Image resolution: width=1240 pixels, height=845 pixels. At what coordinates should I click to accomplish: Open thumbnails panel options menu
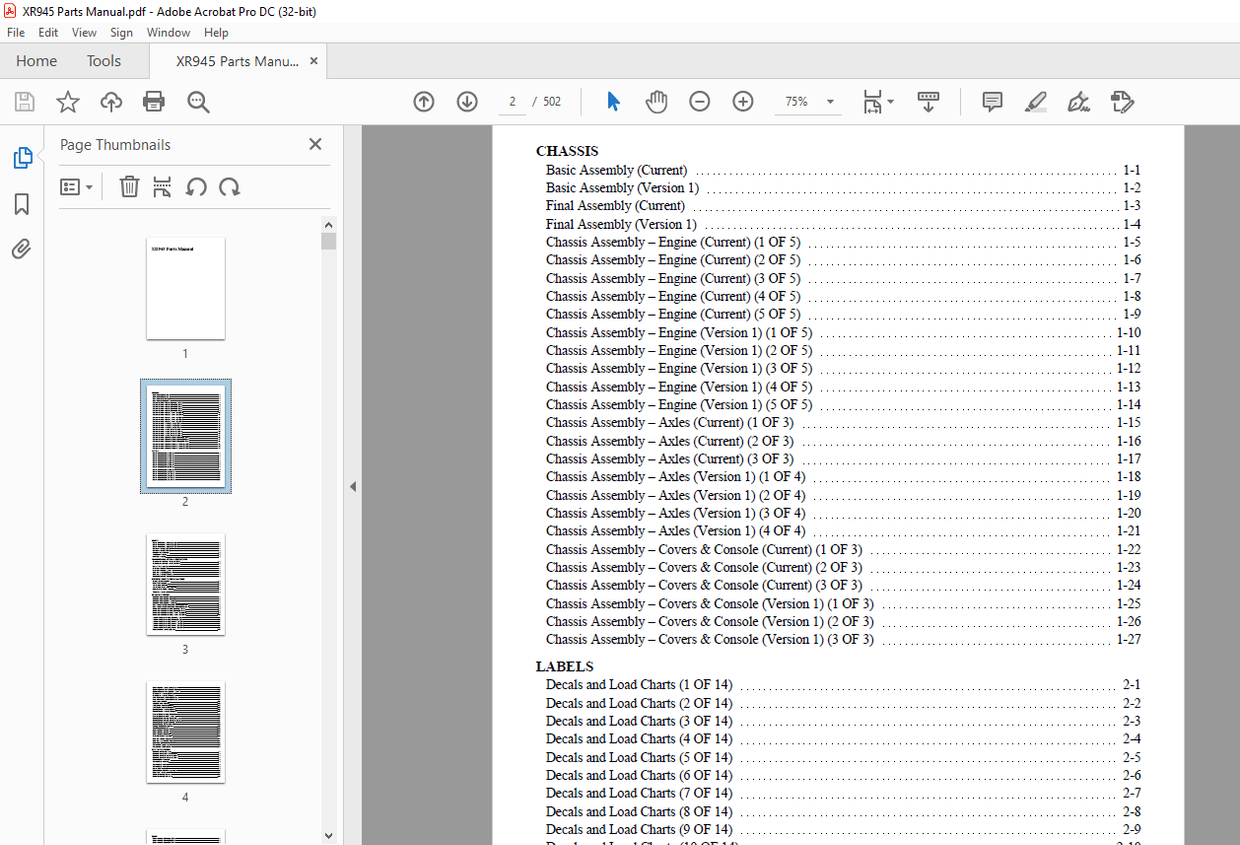click(76, 187)
